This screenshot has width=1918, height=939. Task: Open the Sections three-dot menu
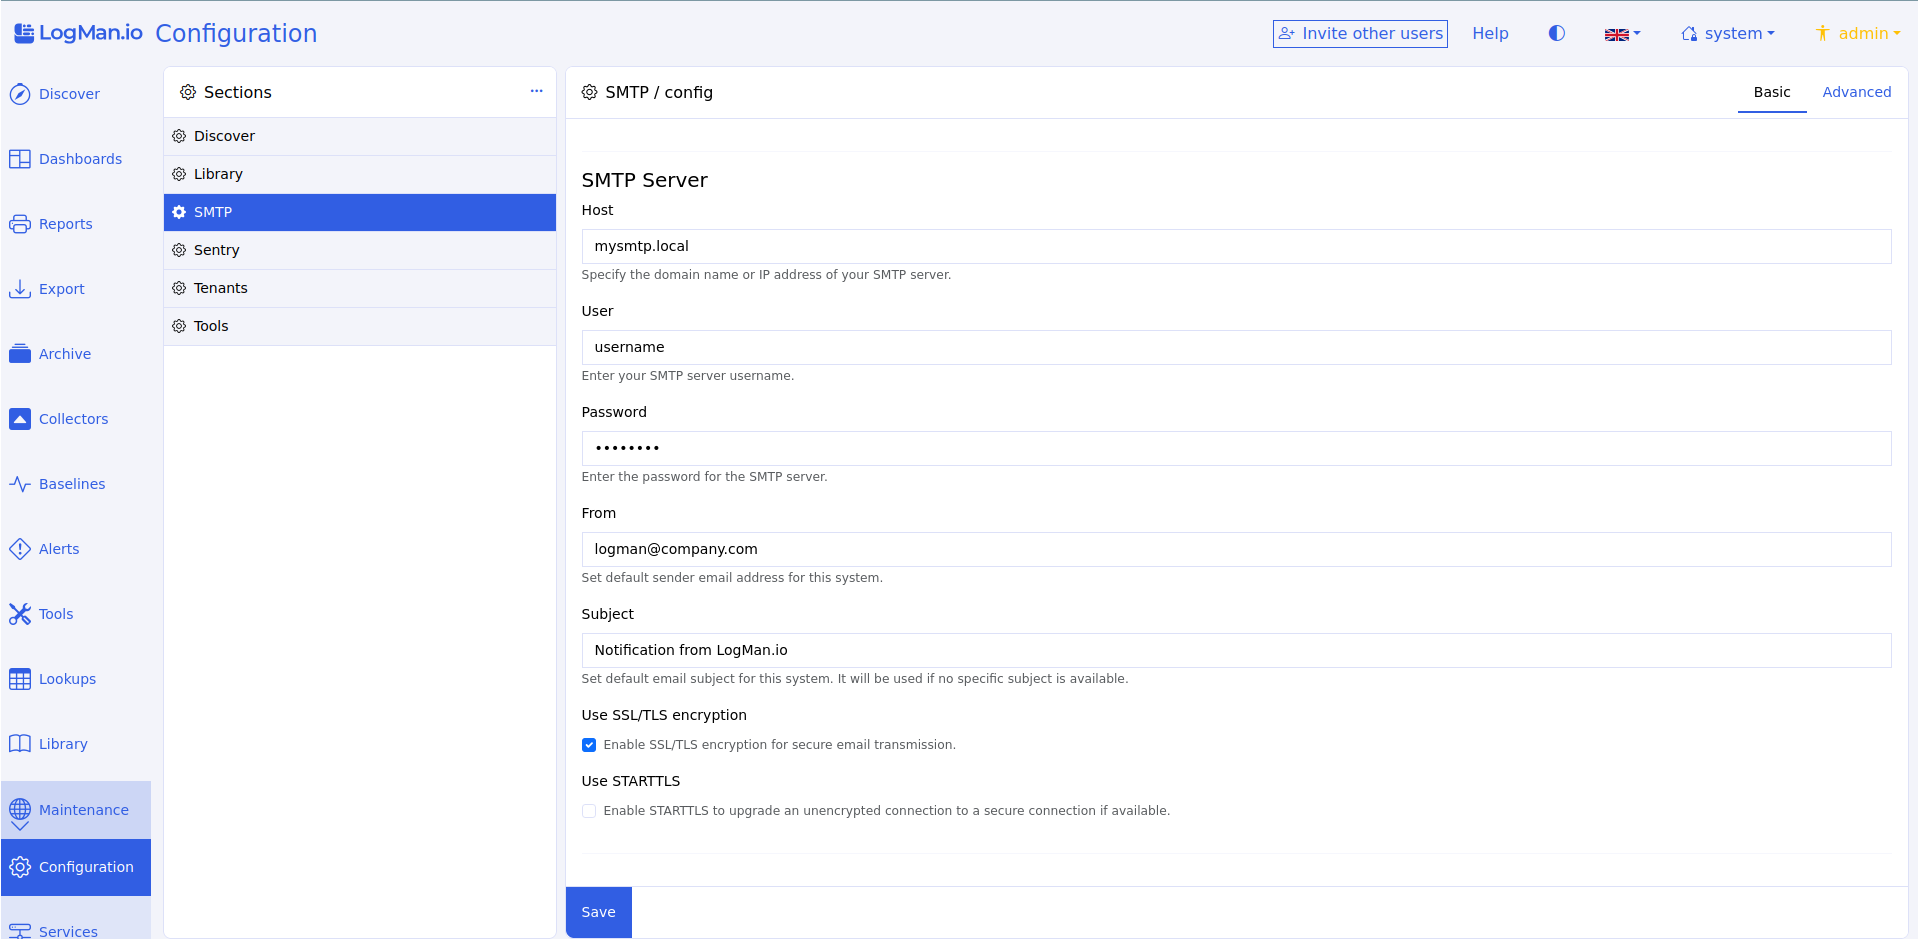tap(537, 91)
